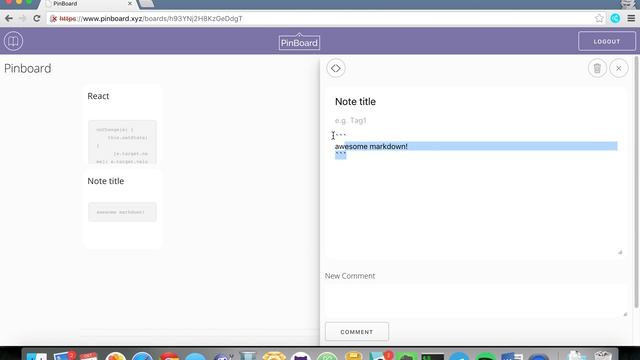Close the PinBoard browser tab

coord(130,4)
